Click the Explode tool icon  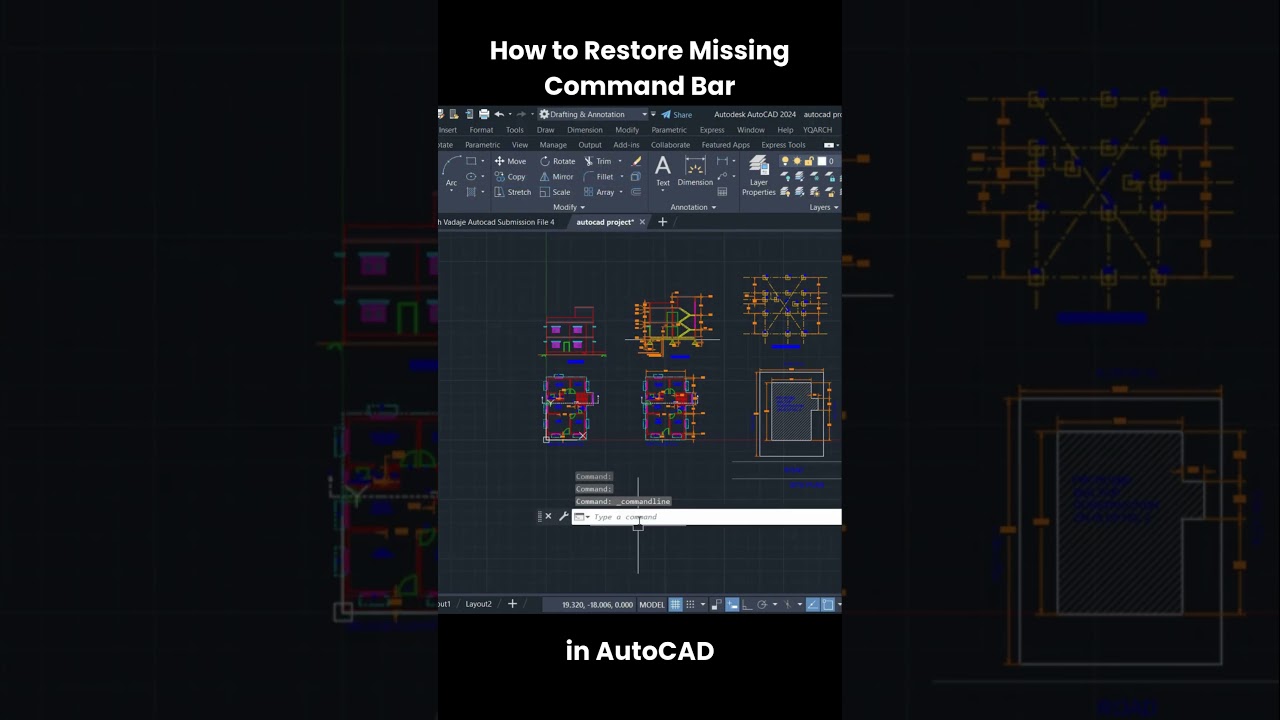(x=636, y=177)
